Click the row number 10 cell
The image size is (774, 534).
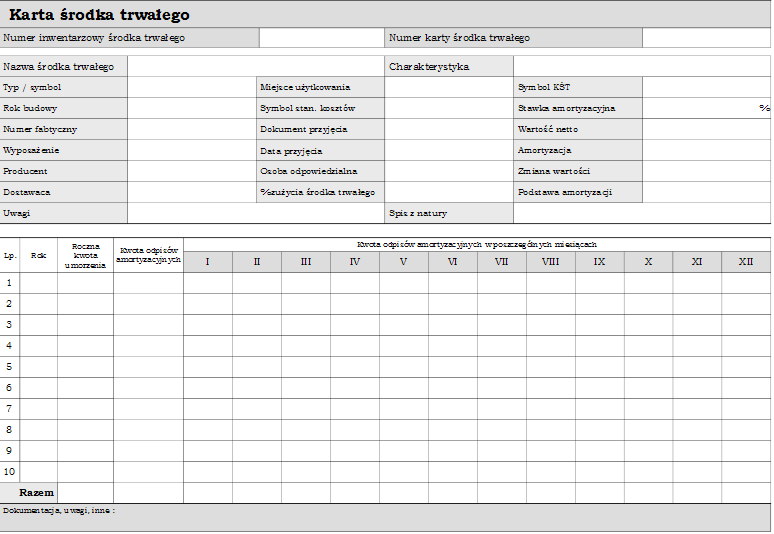[x=10, y=471]
